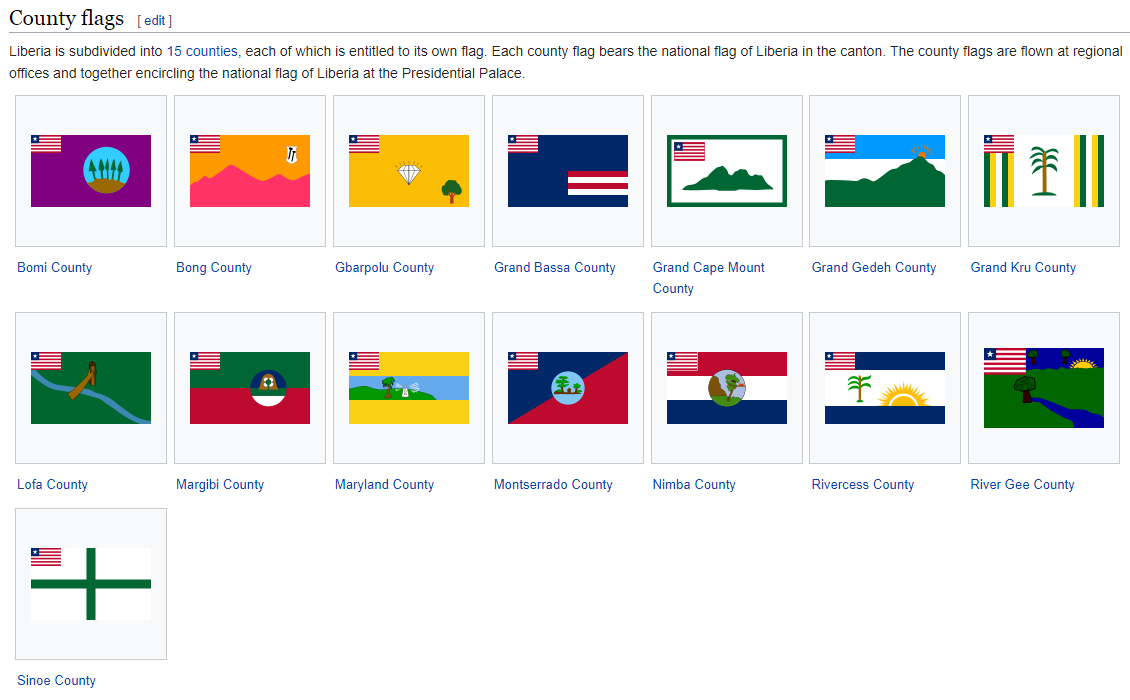Visit the Grand Bassa County link
This screenshot has width=1130, height=700.
(x=555, y=267)
